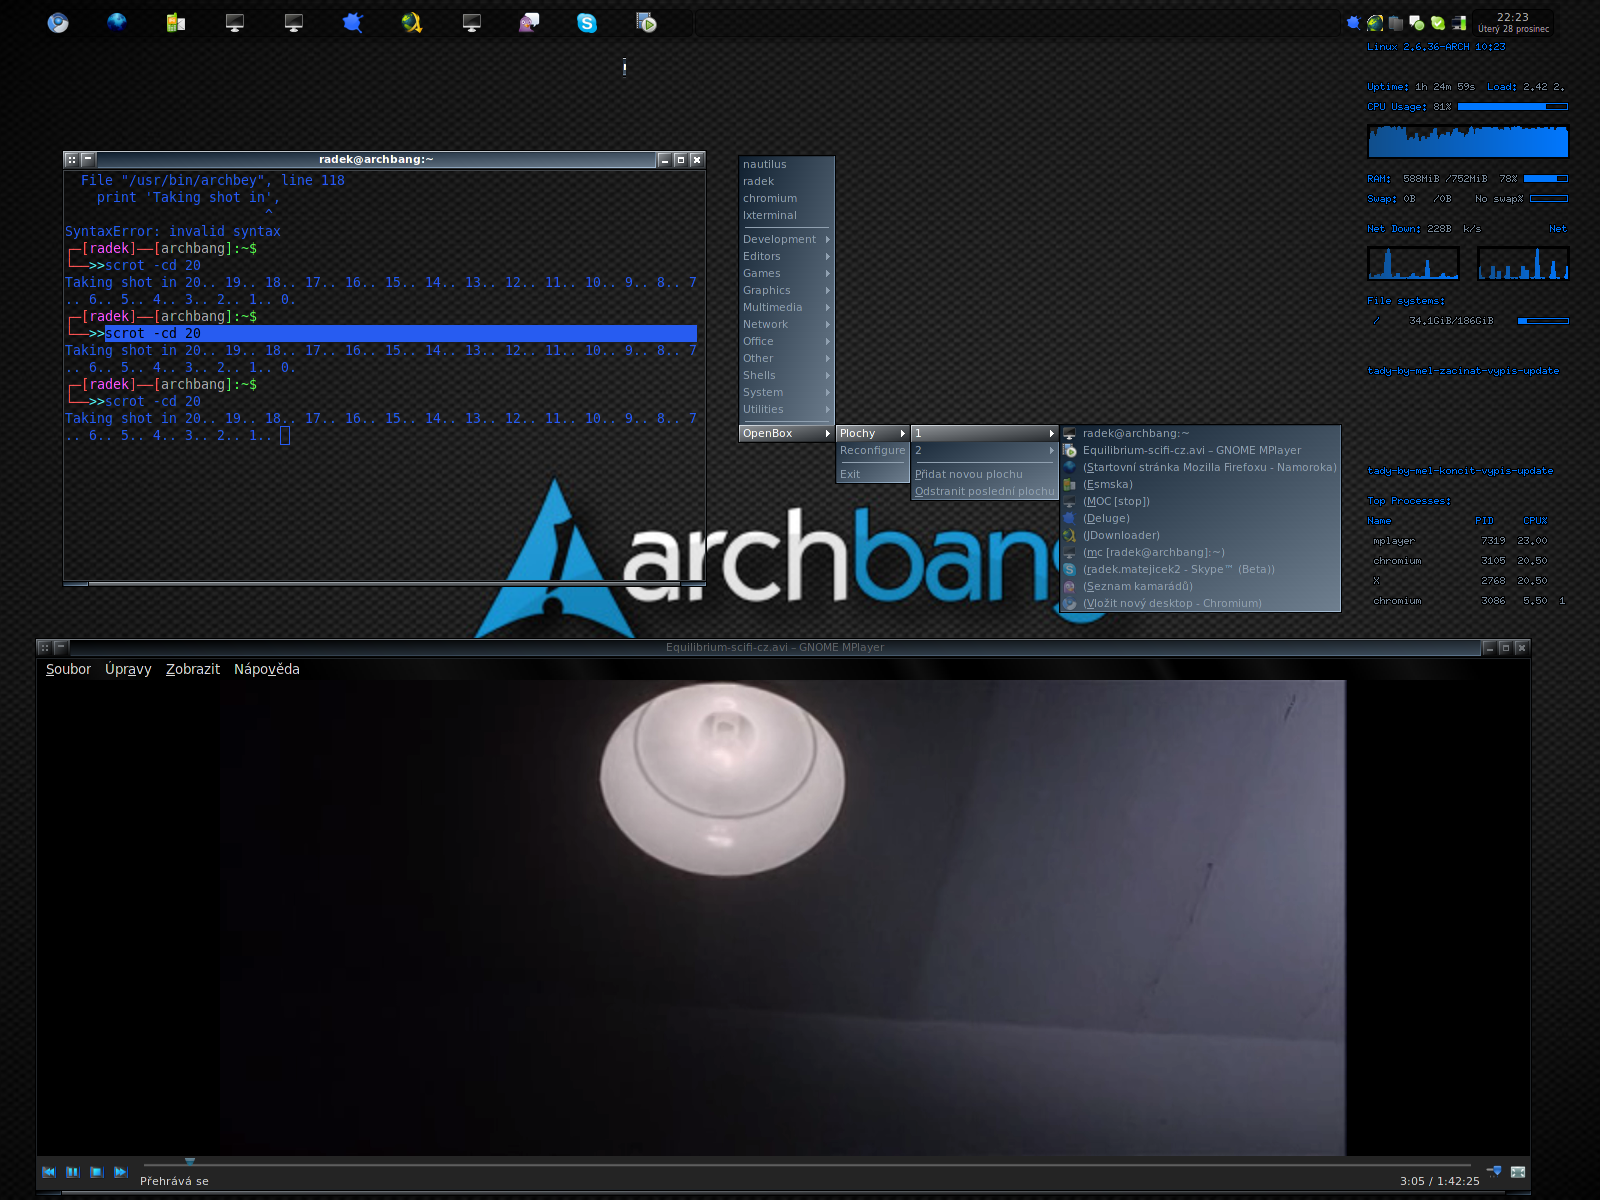Expand the Games submenu
The image size is (1600, 1200).
pos(786,273)
